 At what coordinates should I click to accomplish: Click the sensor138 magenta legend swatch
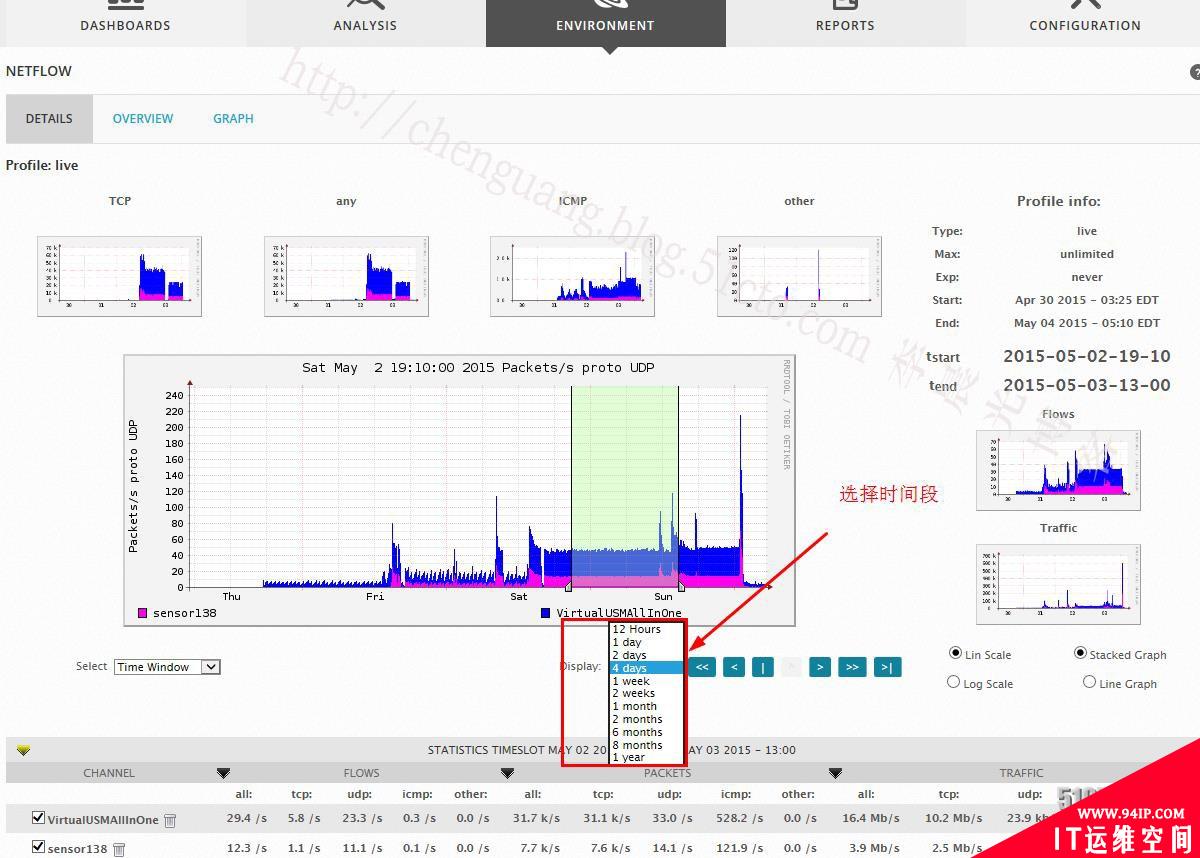coord(142,613)
